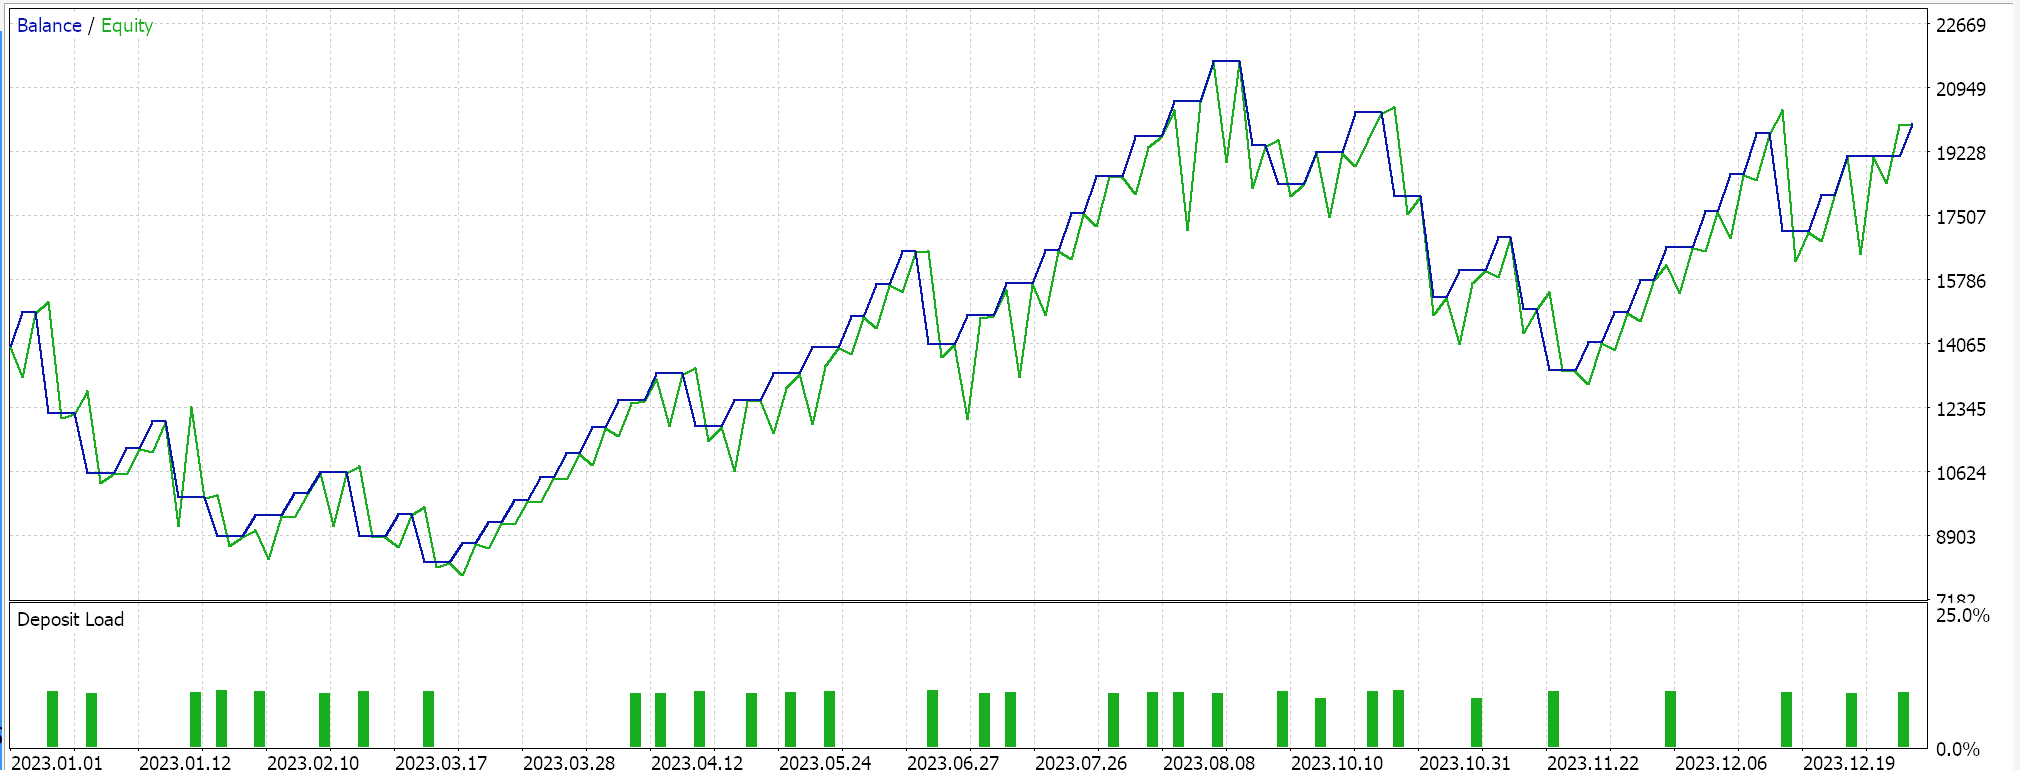The width and height of the screenshot is (2020, 770).
Task: Click the 2023.03.28 date label
Action: pyautogui.click(x=569, y=762)
